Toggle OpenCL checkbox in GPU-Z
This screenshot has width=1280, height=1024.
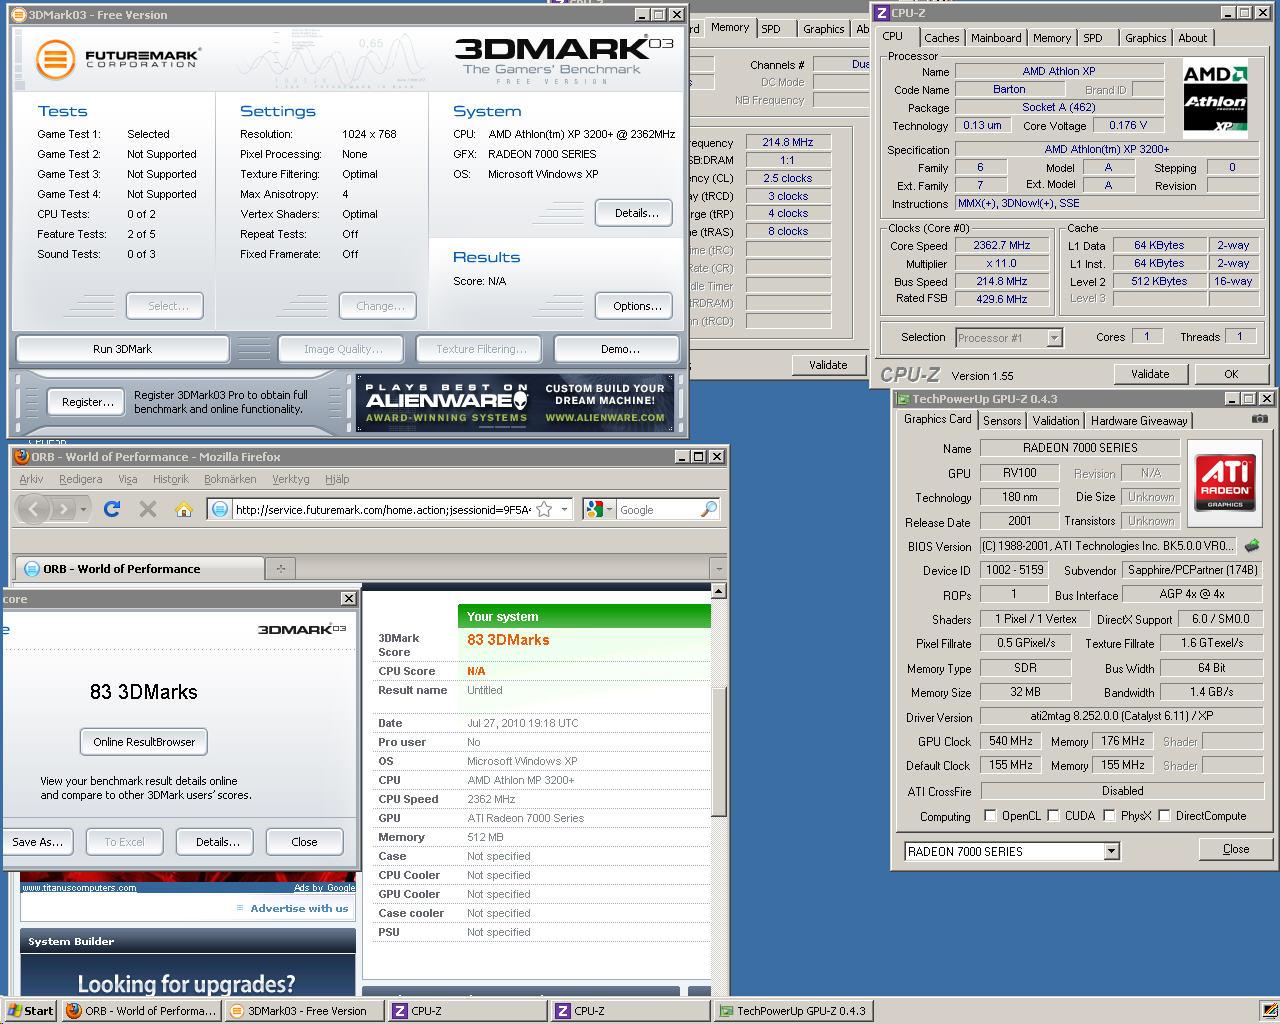(990, 815)
